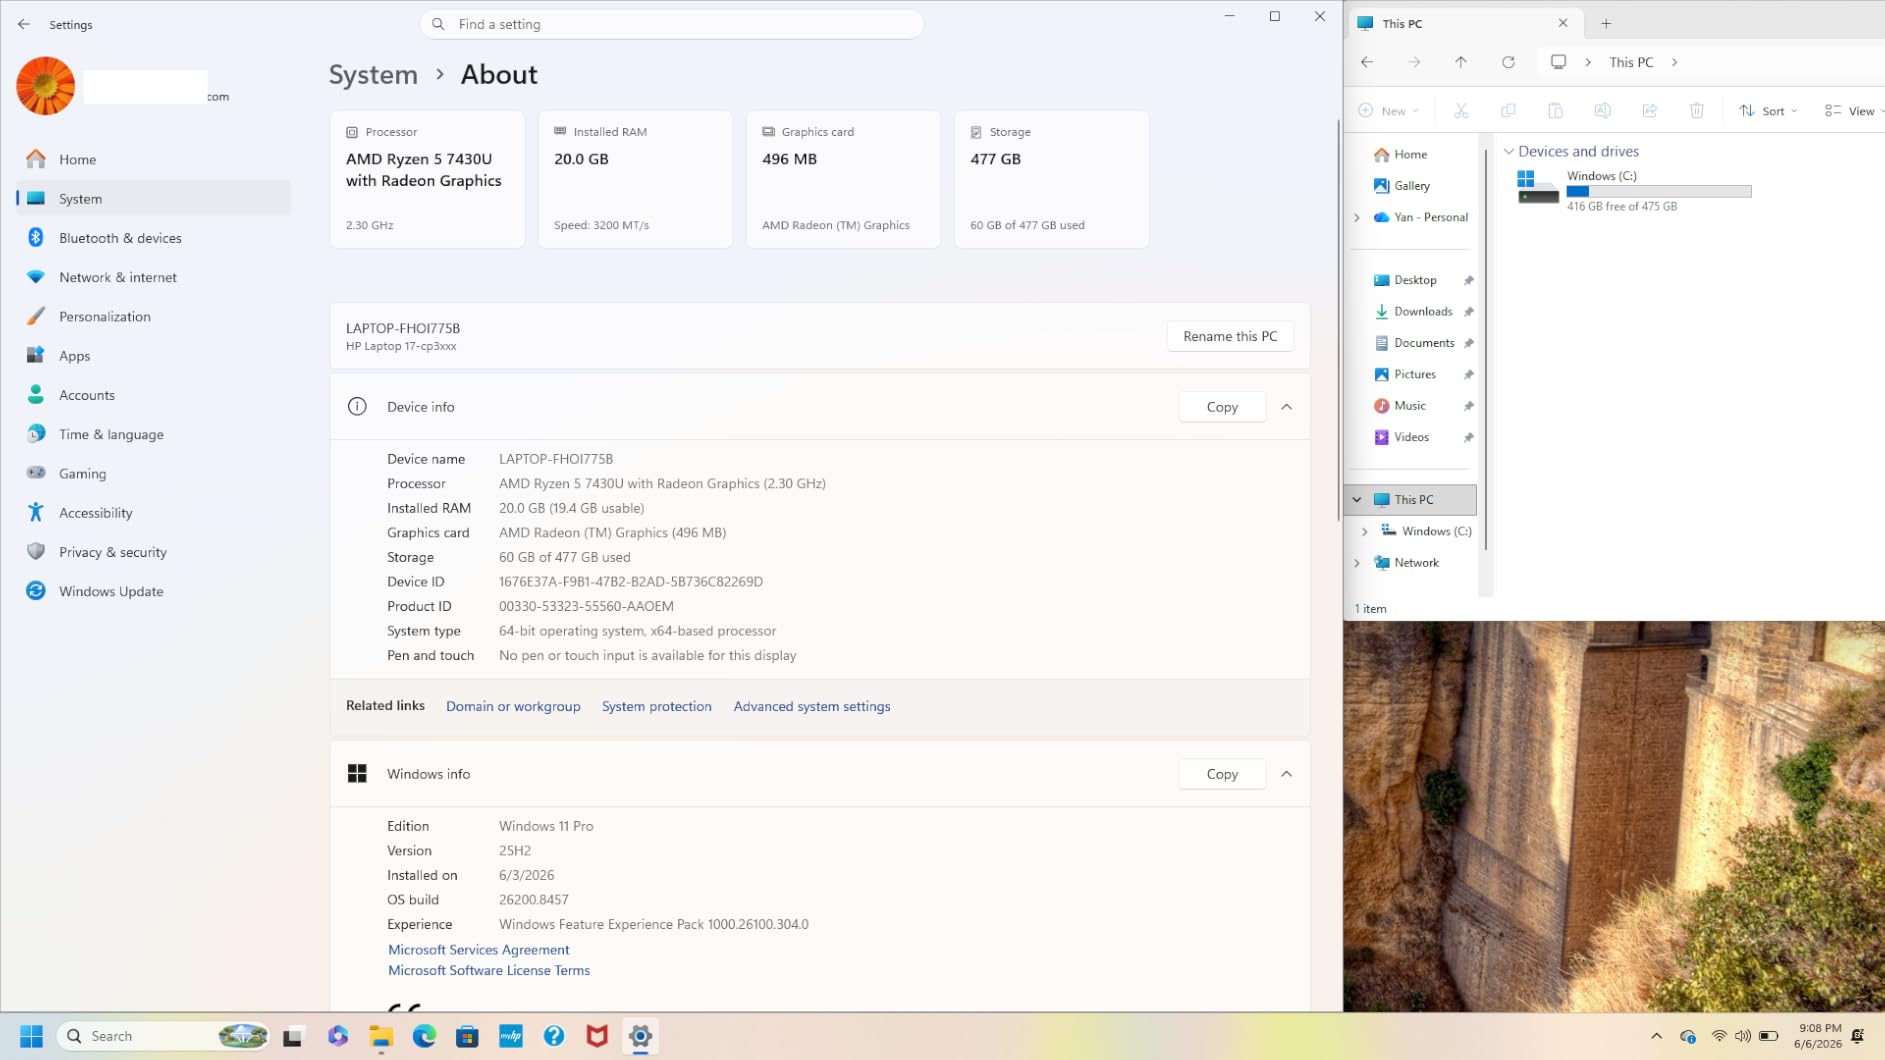Open Network & internet settings

pyautogui.click(x=153, y=277)
